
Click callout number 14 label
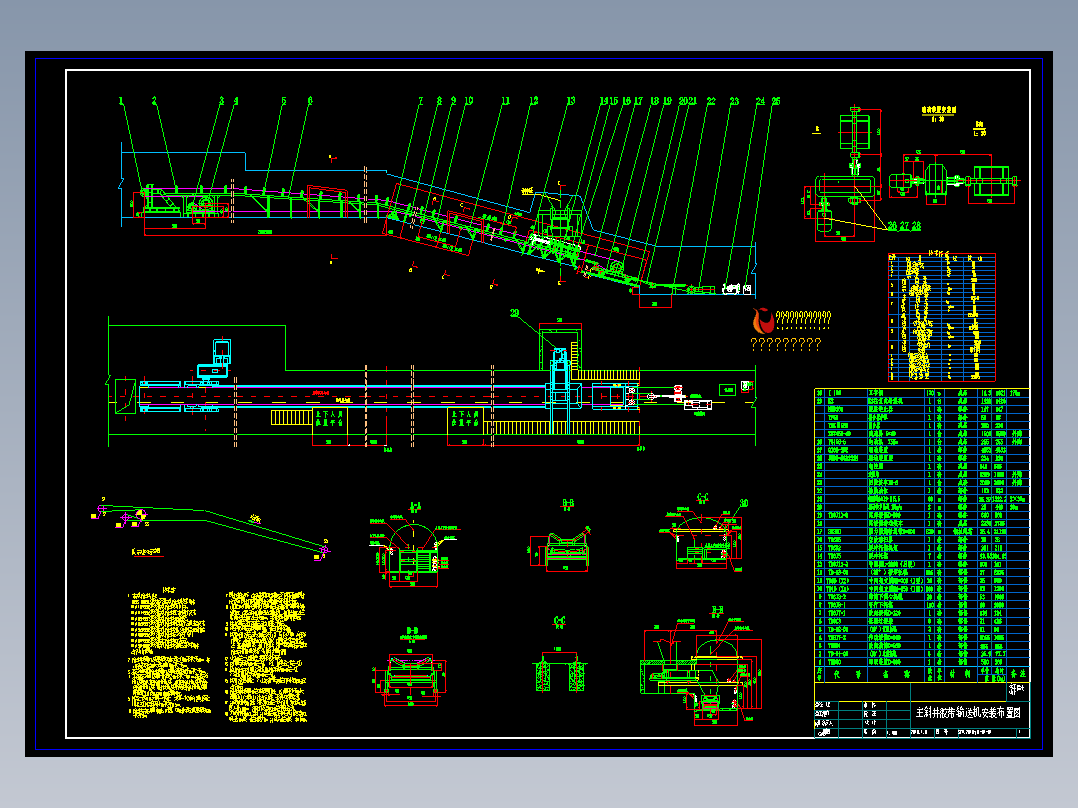(604, 101)
